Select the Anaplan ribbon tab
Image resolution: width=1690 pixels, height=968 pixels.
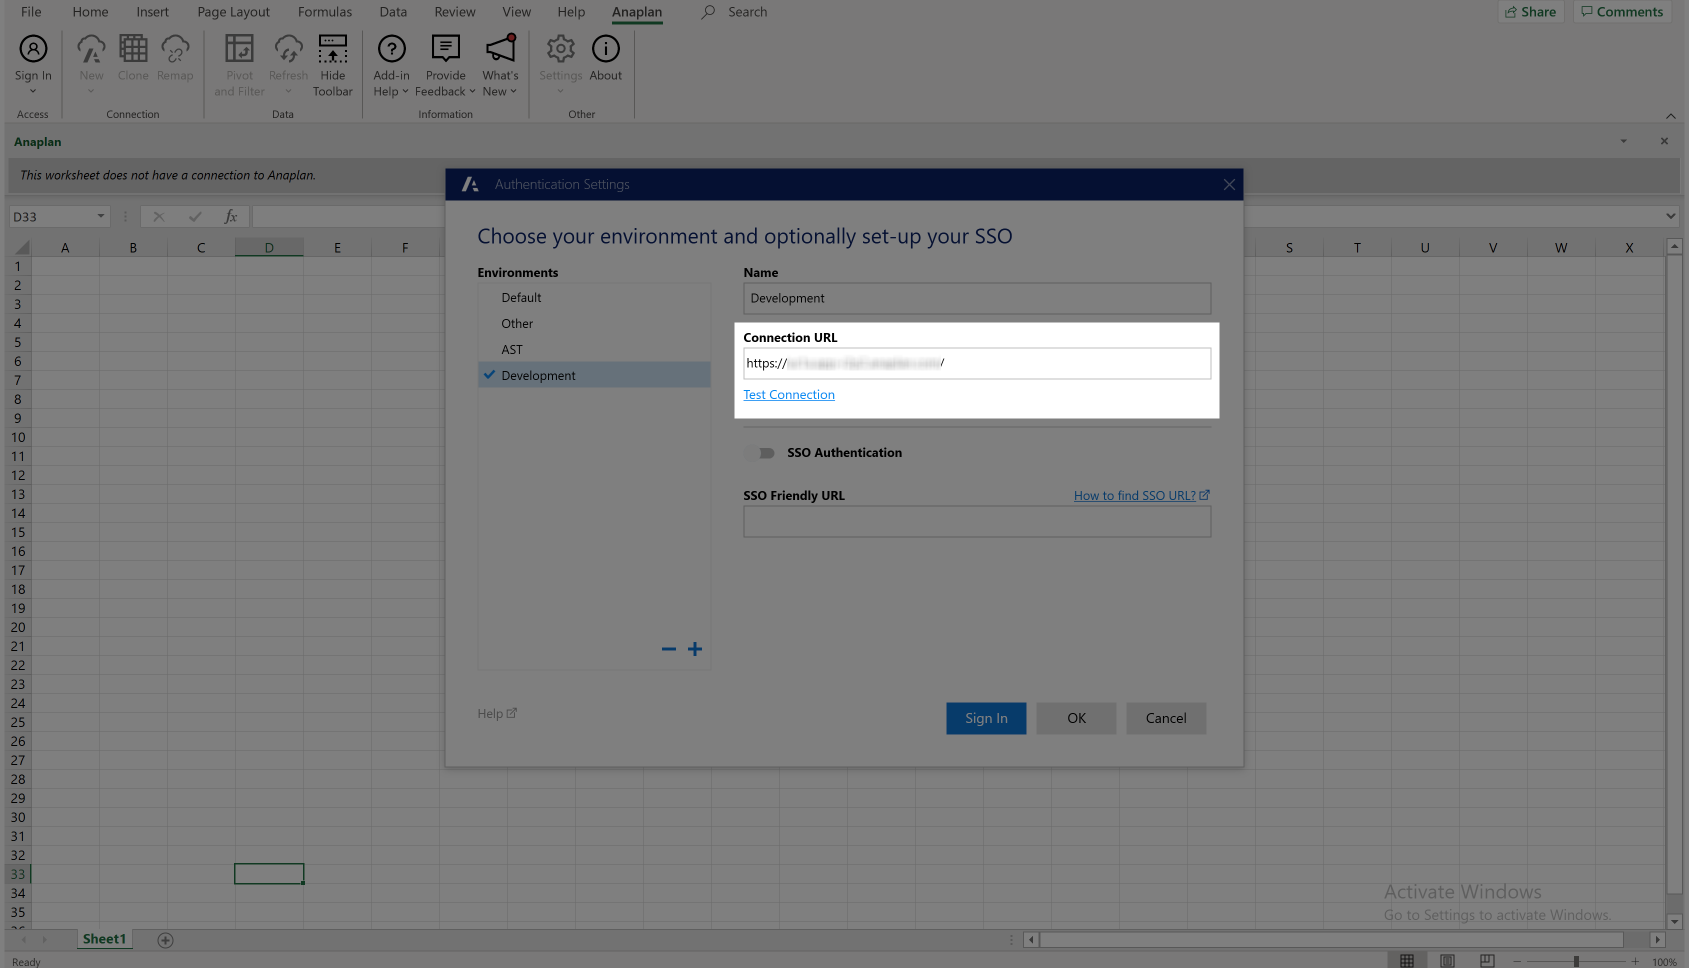[637, 12]
